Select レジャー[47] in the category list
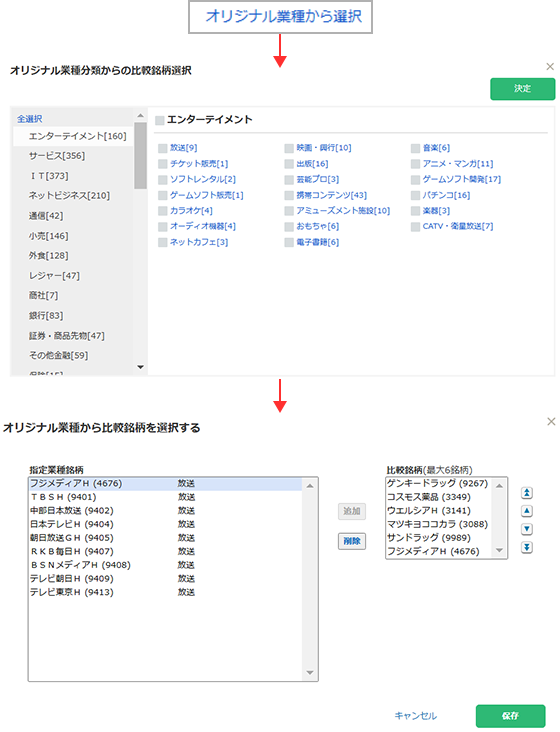Viewport: 560px width, 732px height. pyautogui.click(x=73, y=275)
